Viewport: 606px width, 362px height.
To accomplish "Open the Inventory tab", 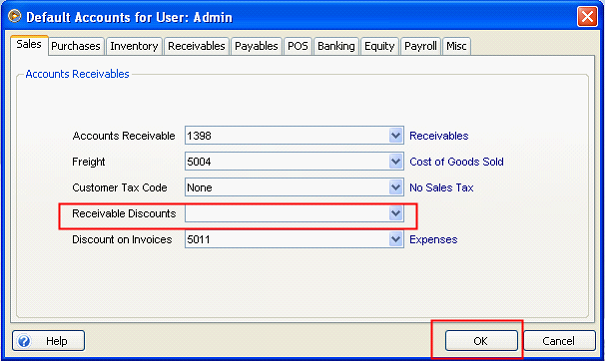I will click(x=134, y=46).
